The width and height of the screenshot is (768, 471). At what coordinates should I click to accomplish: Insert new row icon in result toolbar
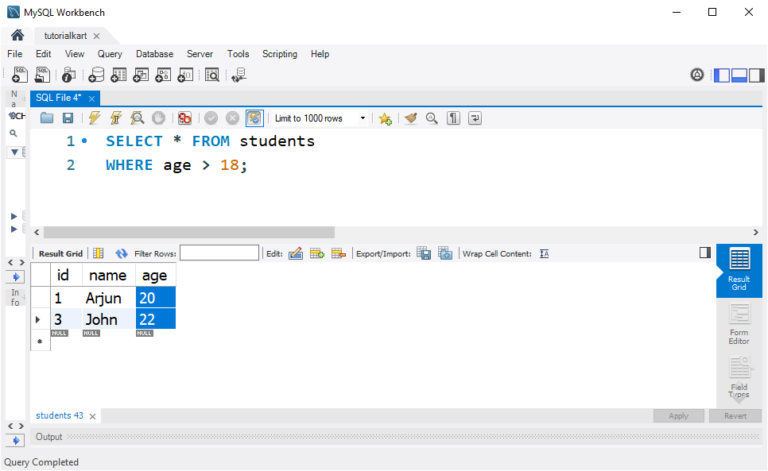[x=317, y=254]
